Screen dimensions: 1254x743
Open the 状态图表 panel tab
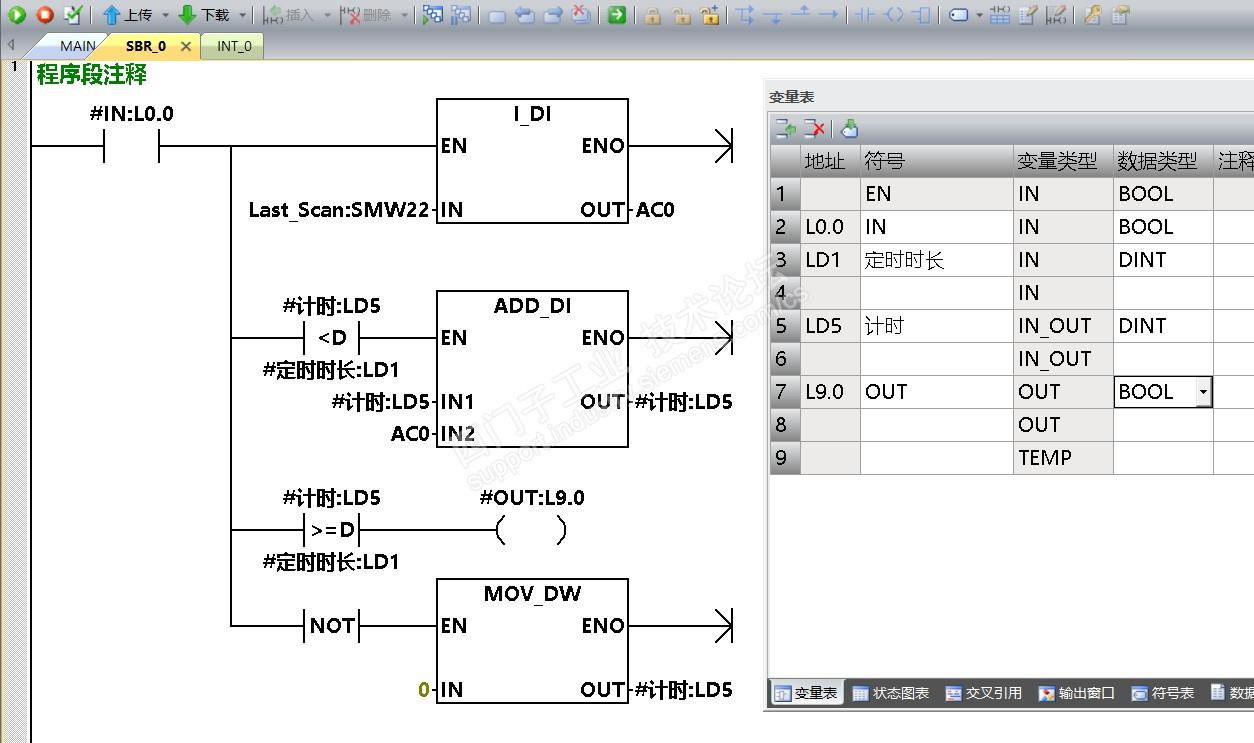(891, 693)
